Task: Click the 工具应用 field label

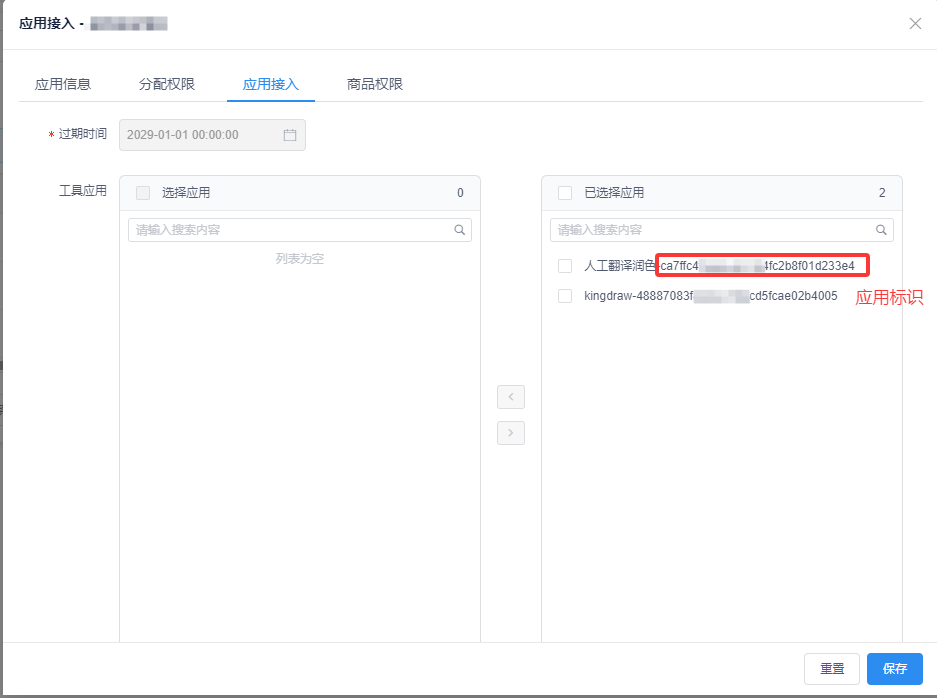Action: coord(82,191)
